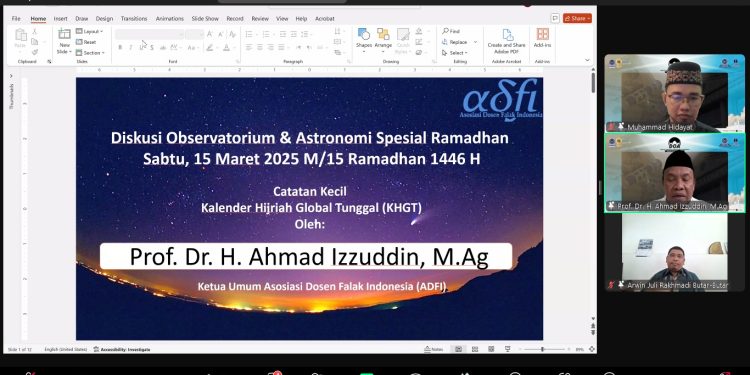Open the Notes pane from status bar

[434, 349]
